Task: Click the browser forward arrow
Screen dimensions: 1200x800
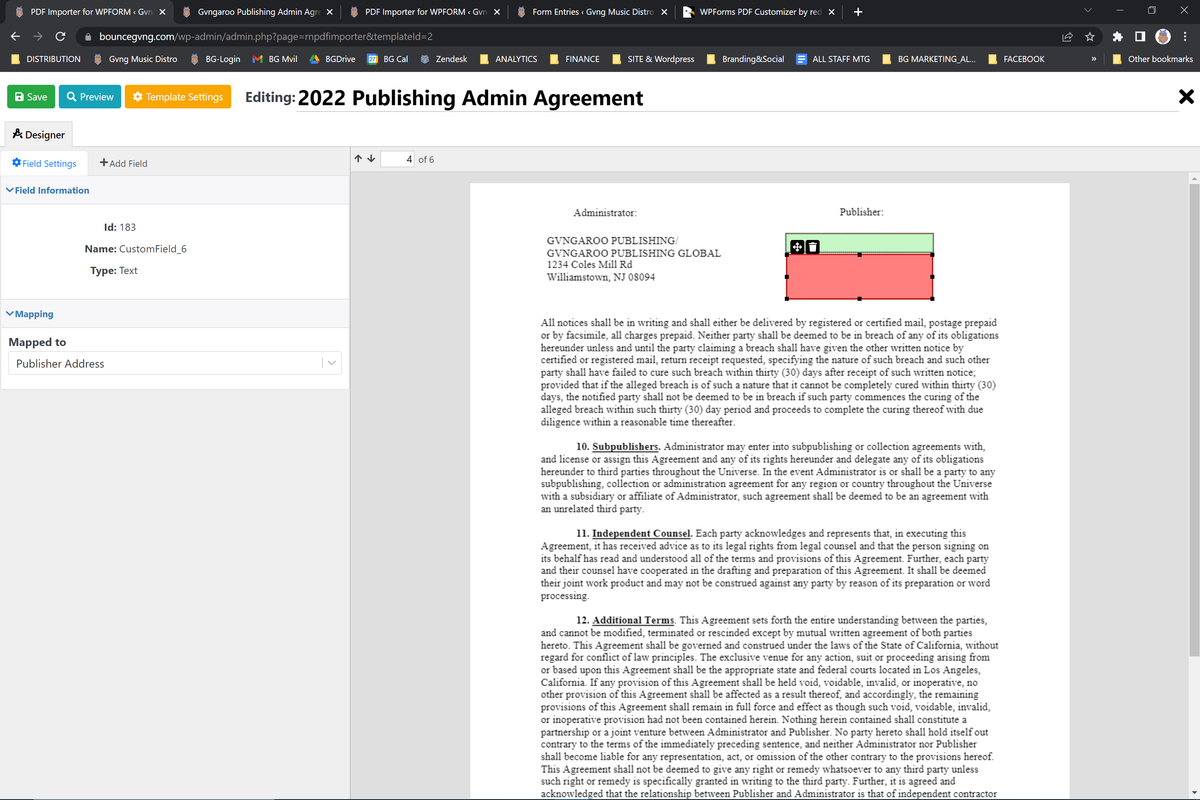Action: [x=38, y=37]
